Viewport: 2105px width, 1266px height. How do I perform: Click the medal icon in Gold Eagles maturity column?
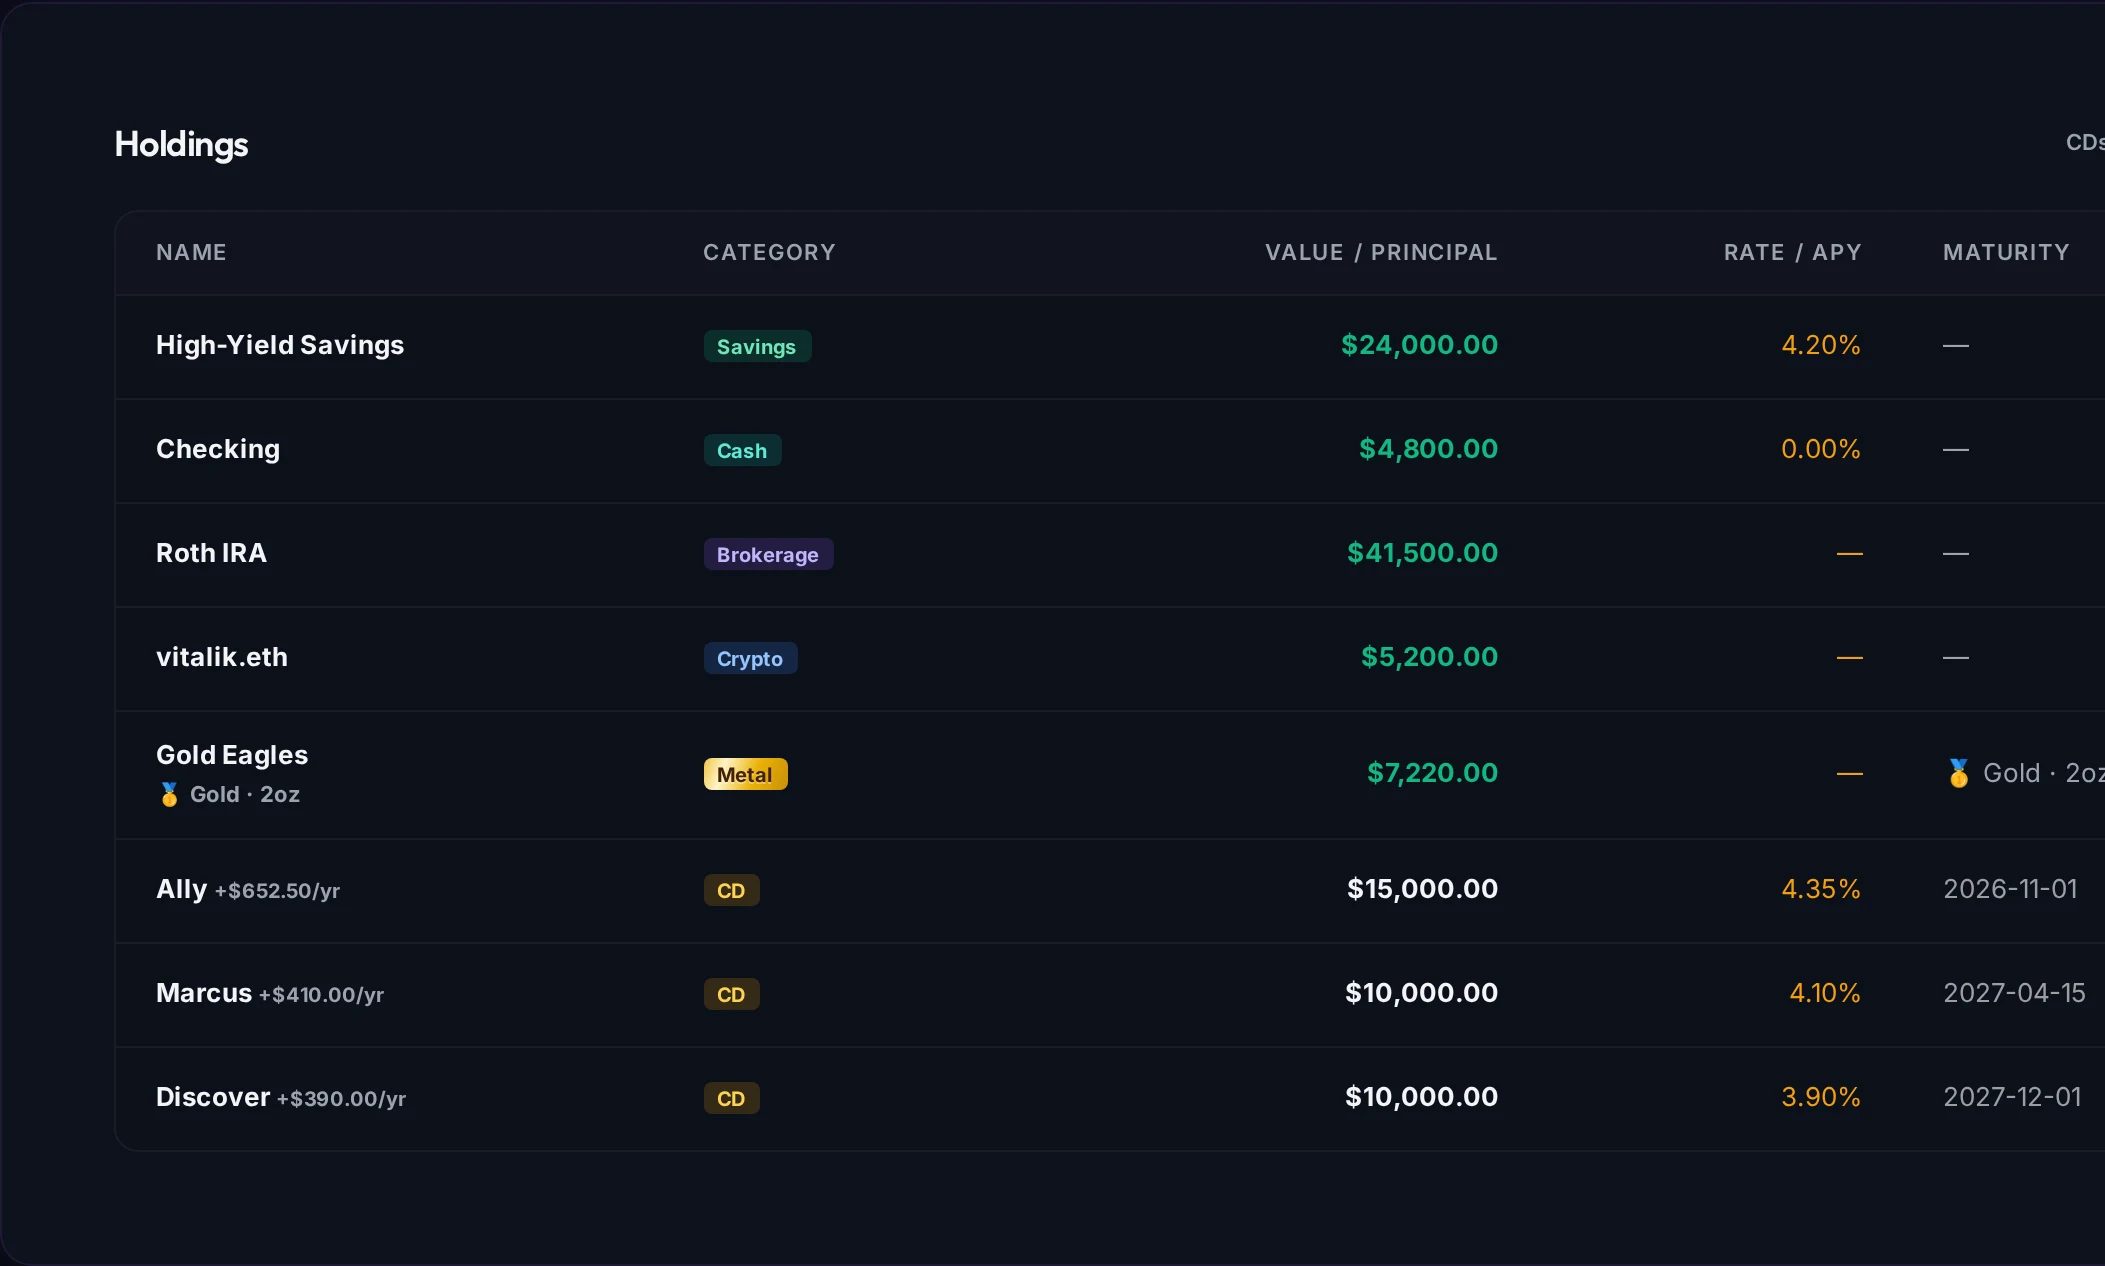pyautogui.click(x=1958, y=773)
